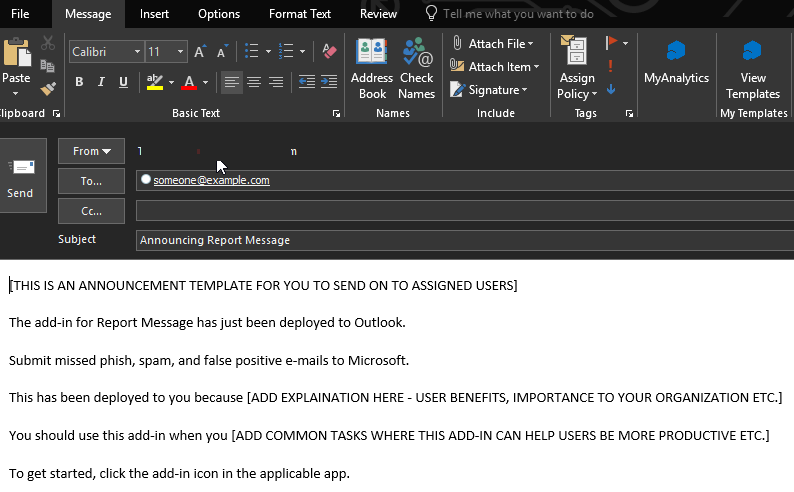Toggle italic formatting
The height and width of the screenshot is (492, 794).
101,82
